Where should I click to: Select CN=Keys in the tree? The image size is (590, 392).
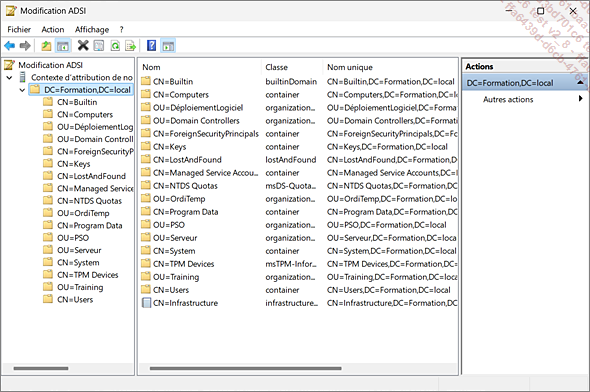click(x=74, y=164)
